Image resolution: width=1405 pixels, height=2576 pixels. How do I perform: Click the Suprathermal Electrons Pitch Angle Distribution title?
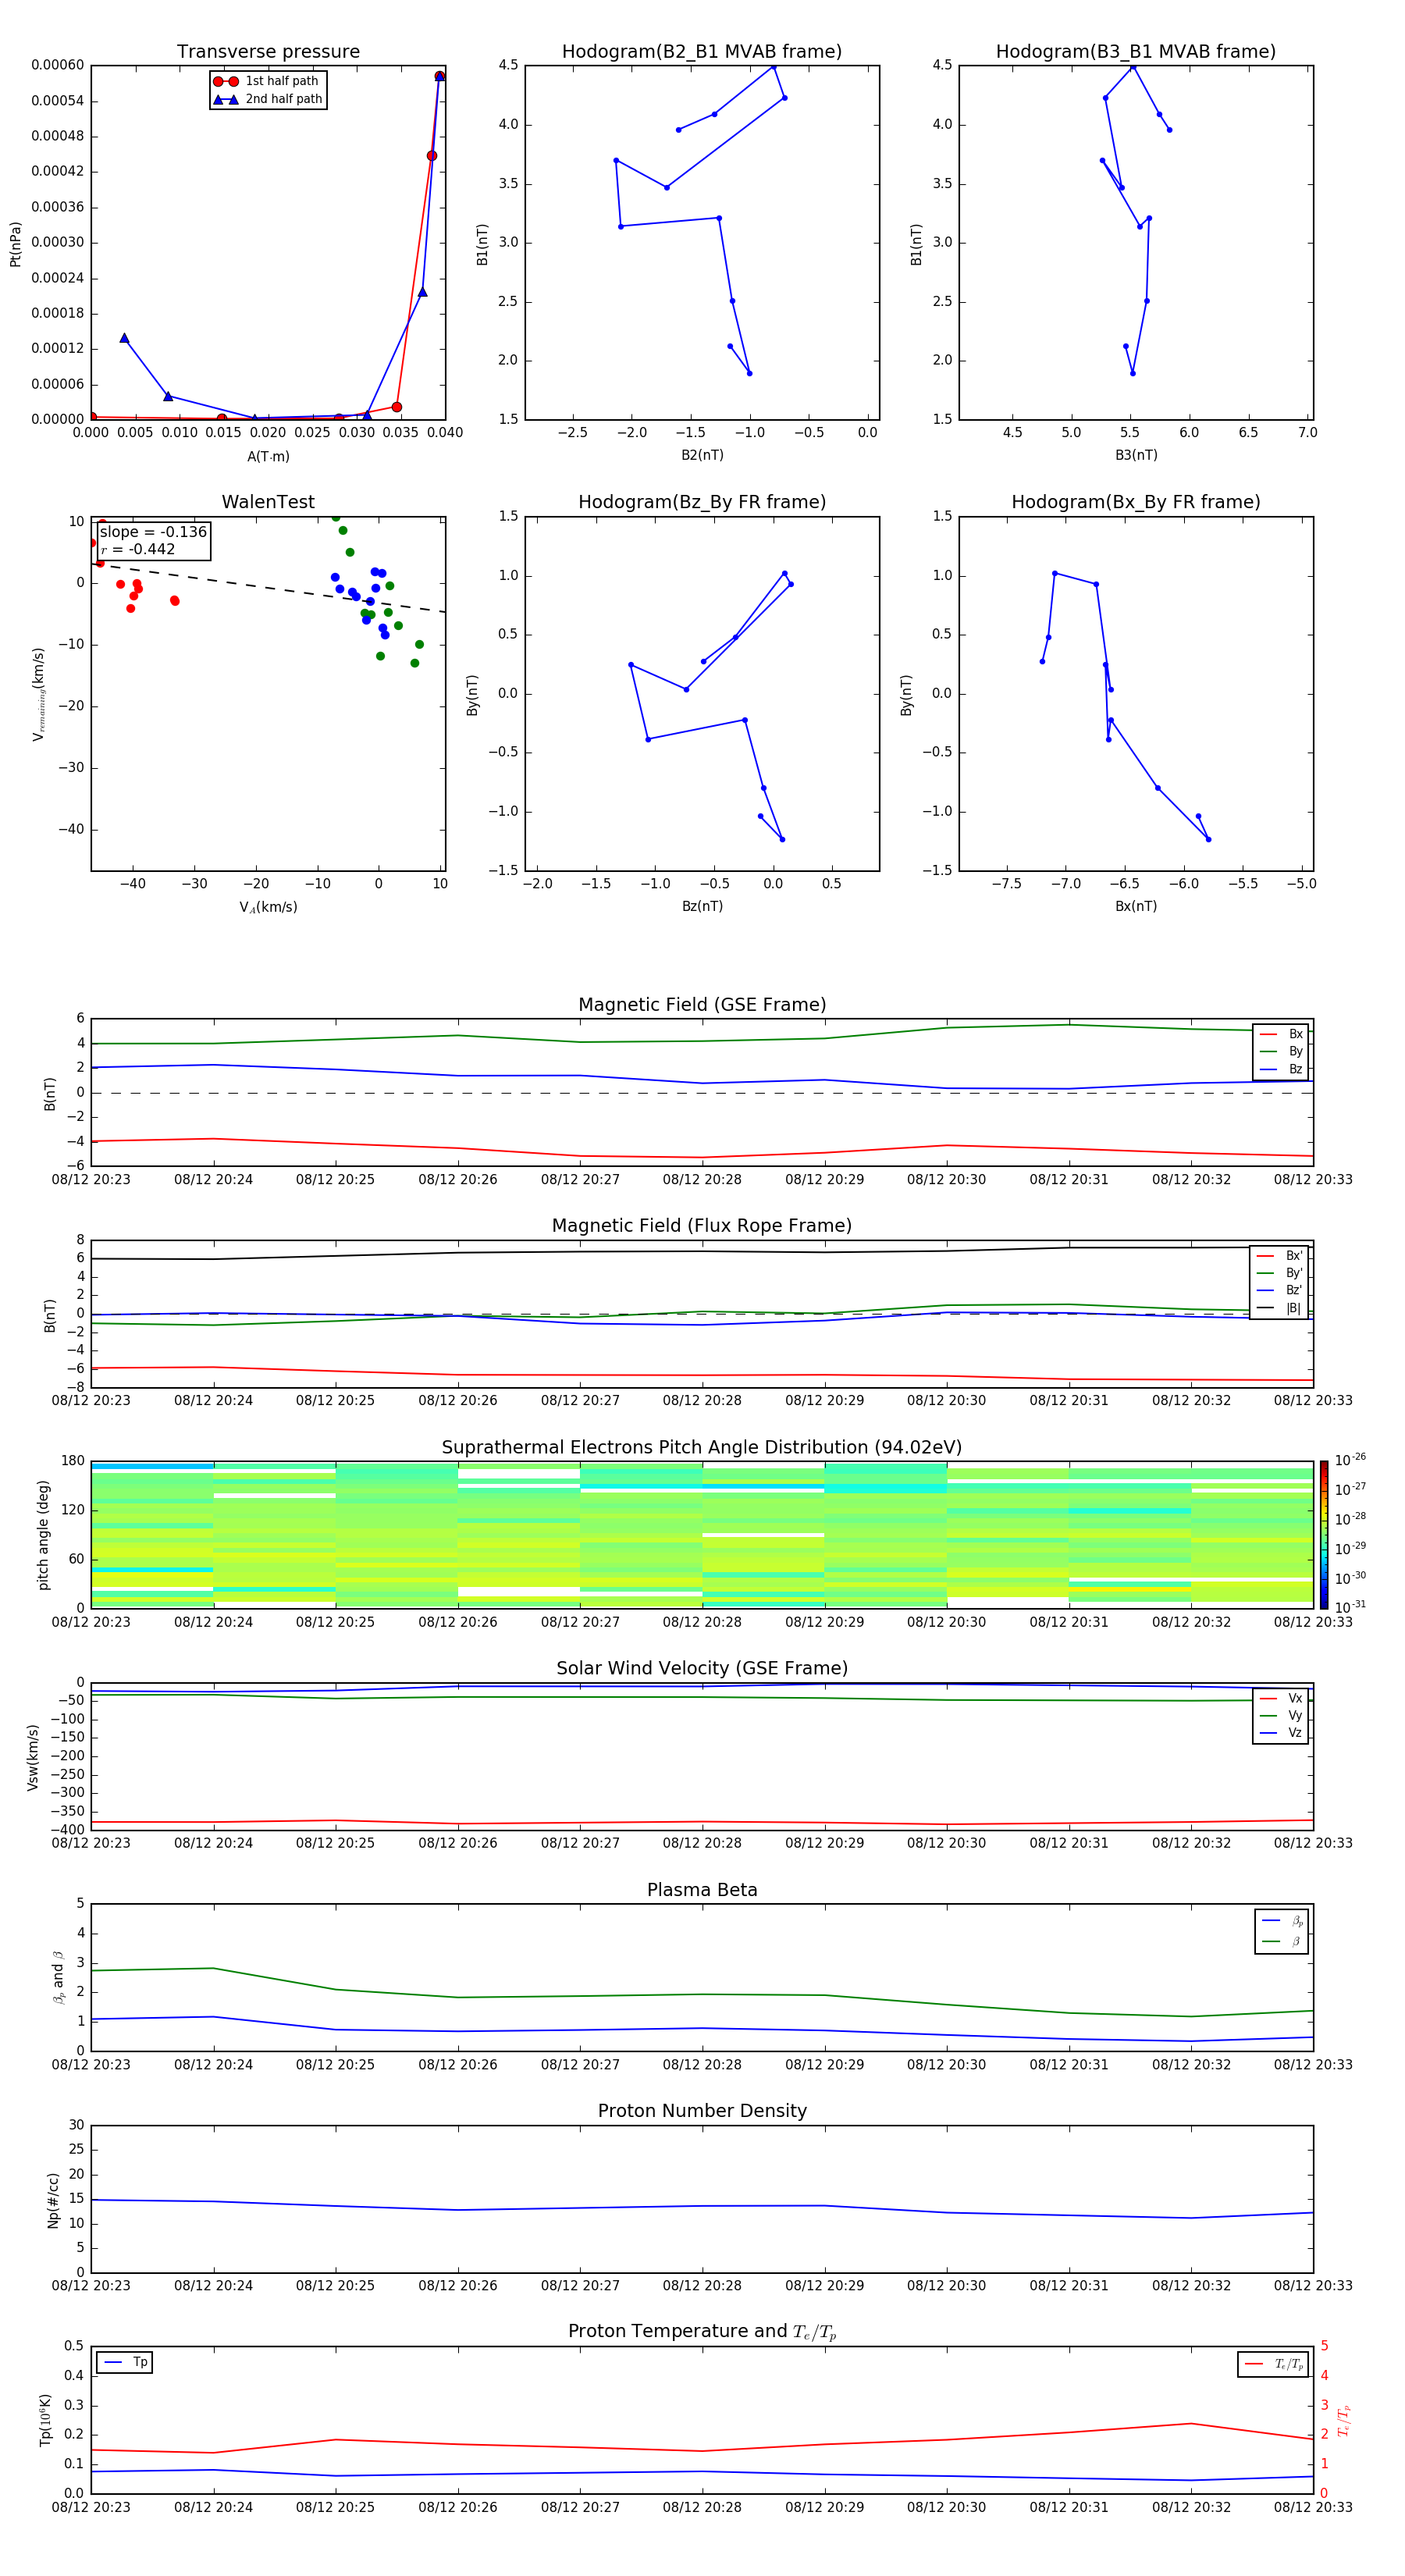click(702, 1448)
